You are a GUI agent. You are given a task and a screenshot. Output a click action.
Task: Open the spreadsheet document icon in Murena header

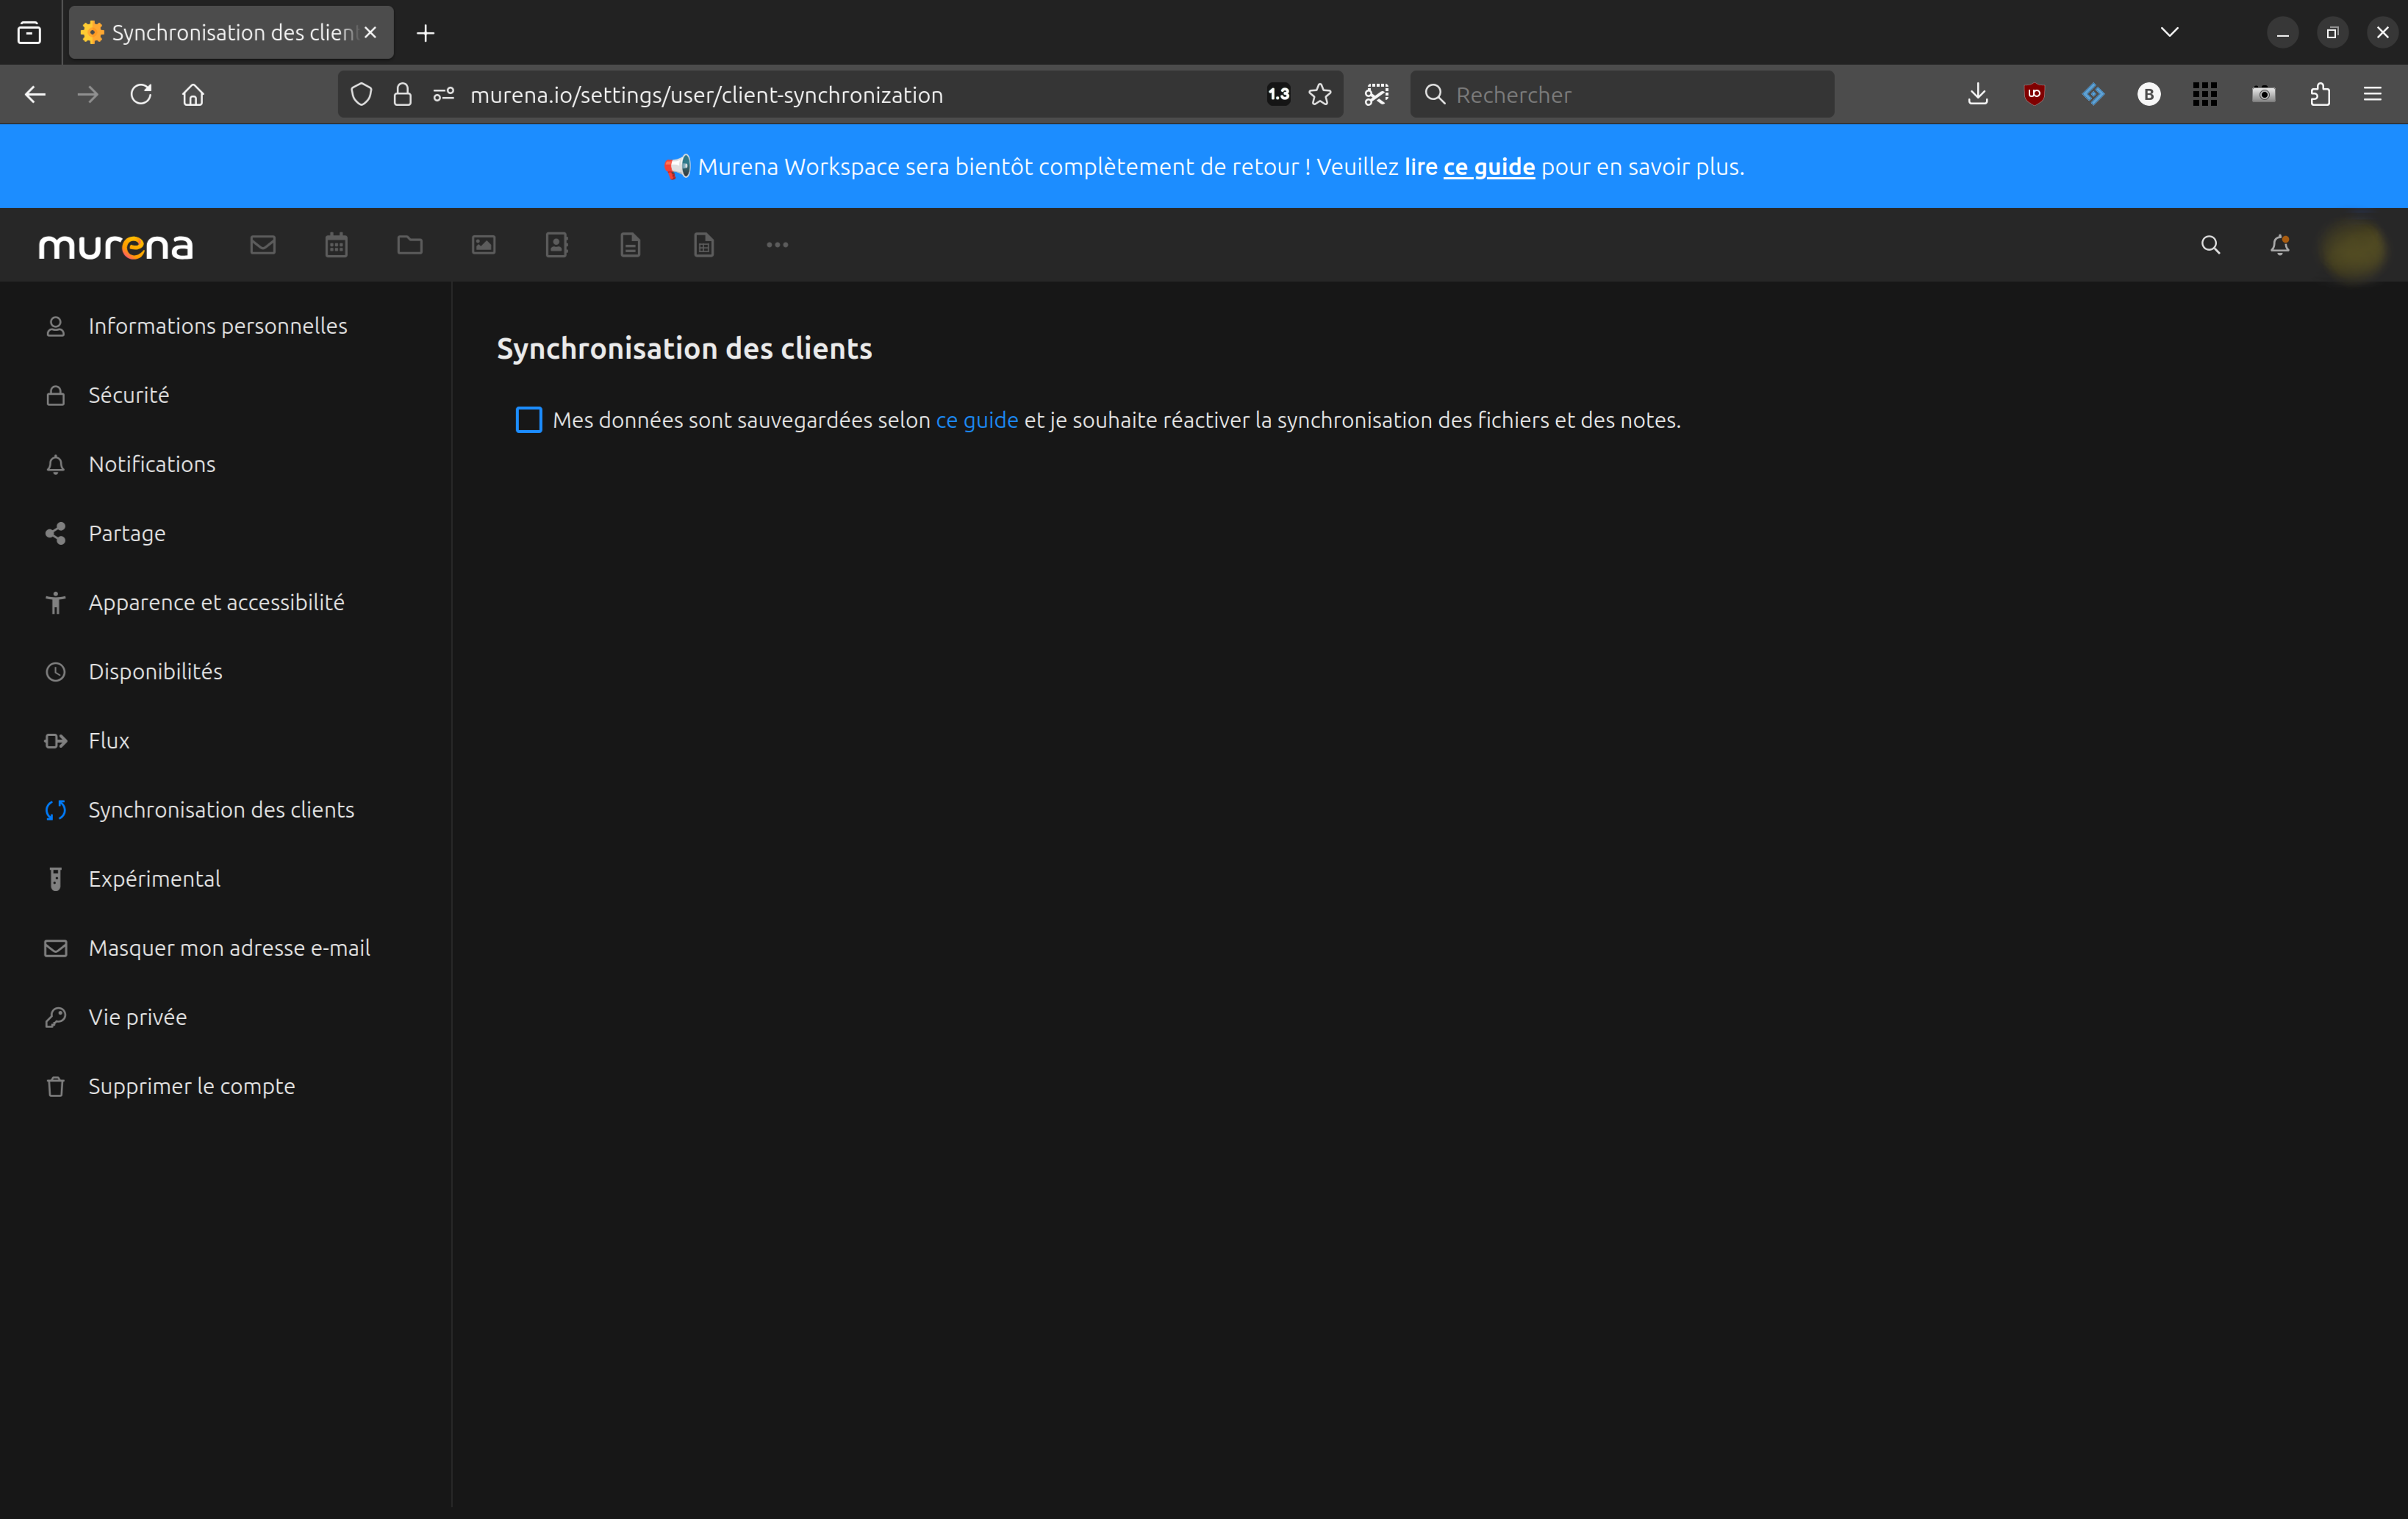click(x=704, y=245)
